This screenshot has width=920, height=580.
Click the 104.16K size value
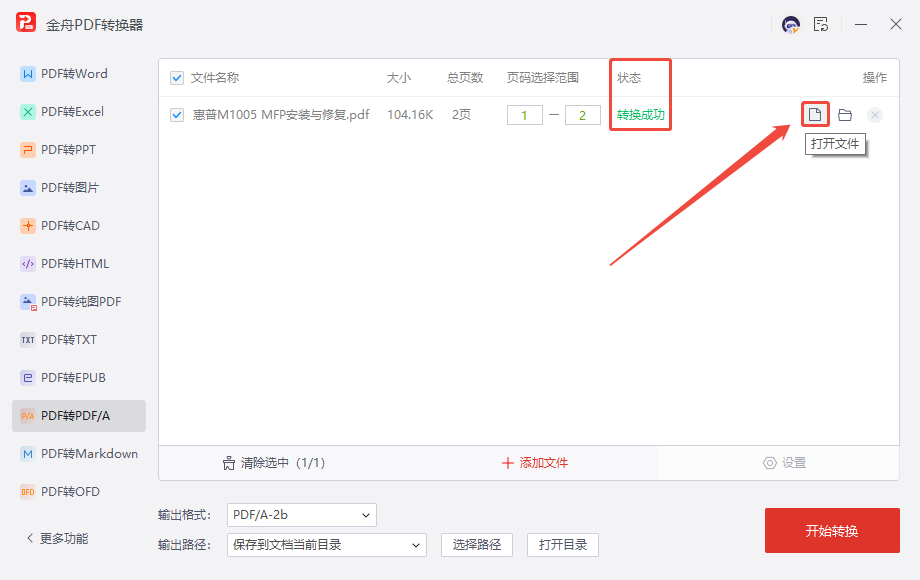[410, 115]
